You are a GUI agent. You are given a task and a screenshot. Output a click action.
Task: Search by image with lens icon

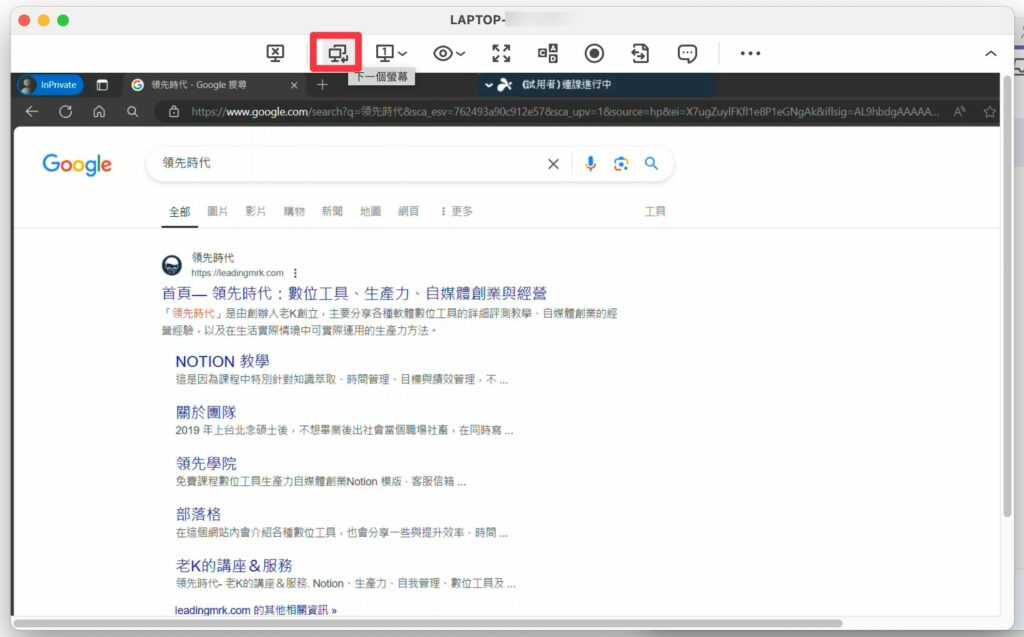coord(620,164)
